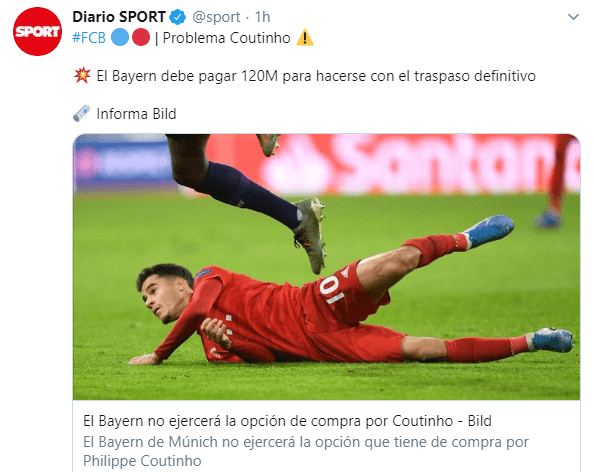Click the Informa Bild text
The width and height of the screenshot is (594, 472).
(x=136, y=114)
